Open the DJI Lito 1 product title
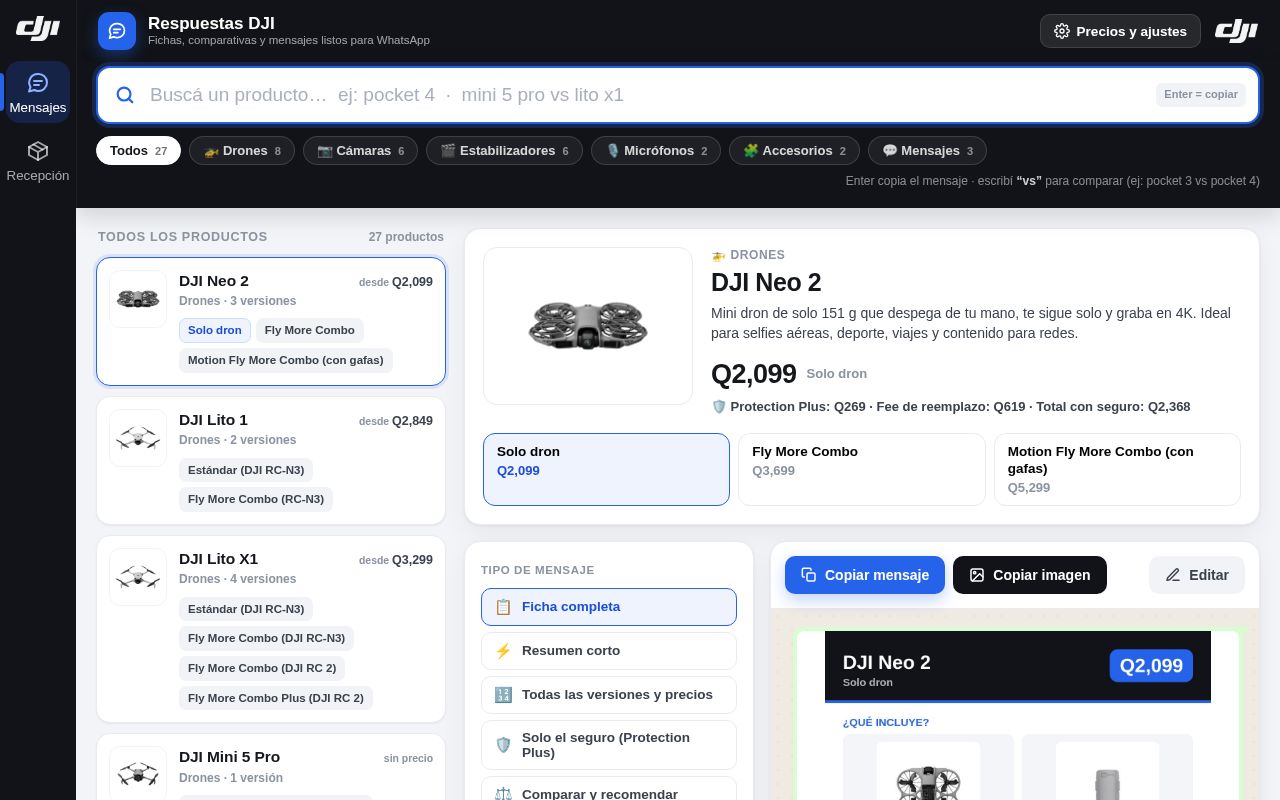Viewport: 1280px width, 800px height. click(x=213, y=420)
